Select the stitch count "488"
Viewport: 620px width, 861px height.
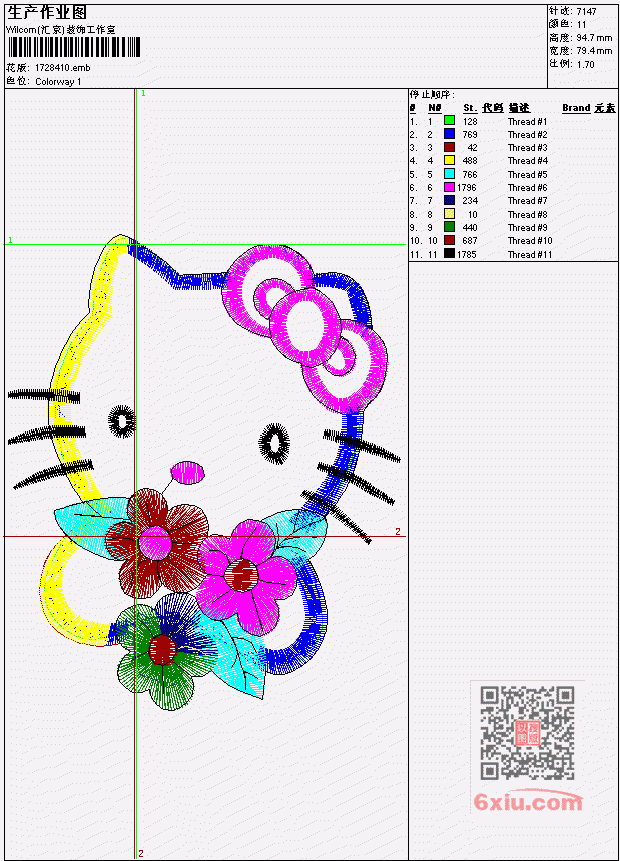(470, 161)
